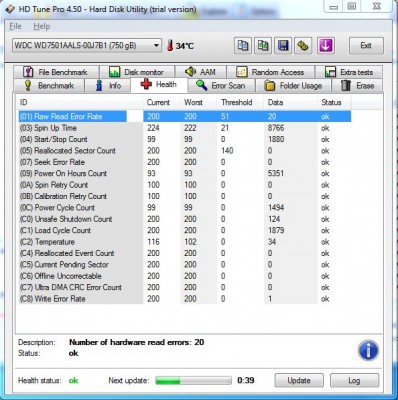Click the purple down-arrow tray icon
Image resolution: width=398 pixels, height=400 pixels.
pos(326,46)
